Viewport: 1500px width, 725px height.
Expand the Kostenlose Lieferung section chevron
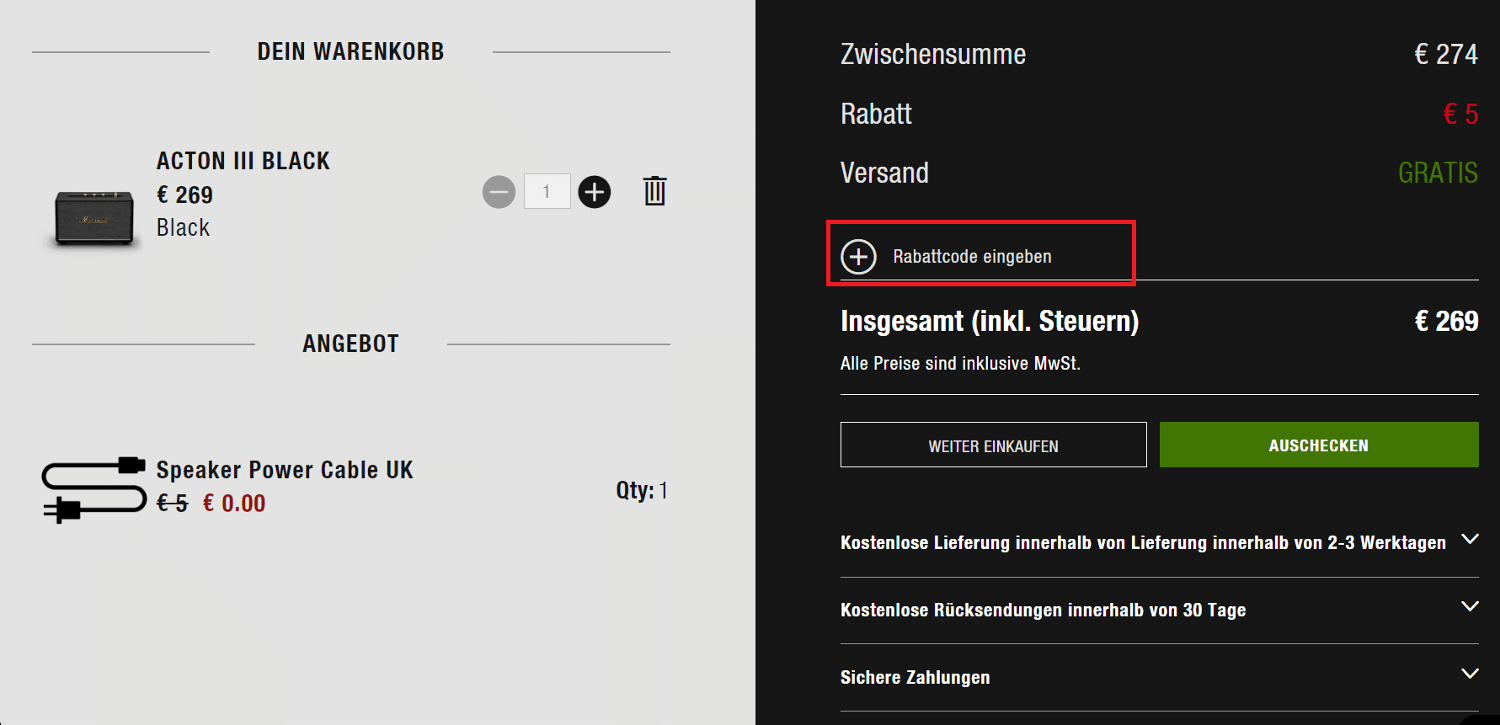(x=1469, y=540)
